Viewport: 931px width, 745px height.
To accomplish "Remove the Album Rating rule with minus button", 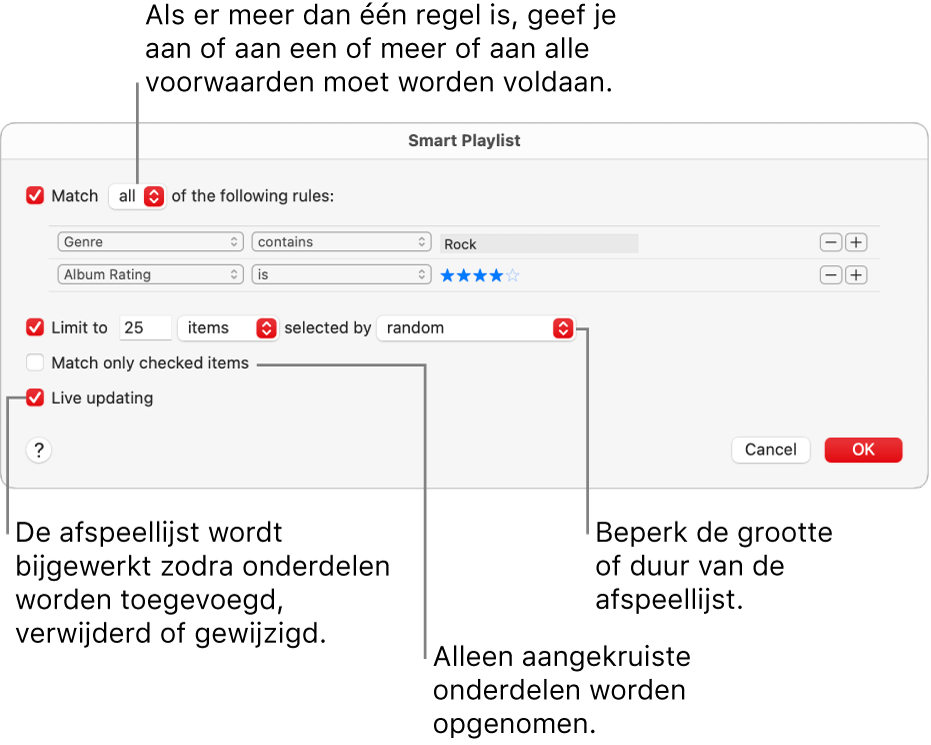I will coord(831,275).
